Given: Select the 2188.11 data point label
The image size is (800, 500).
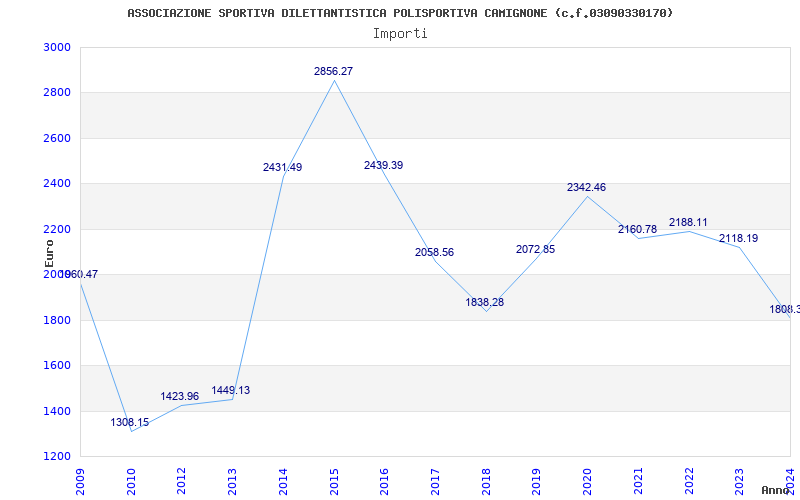Looking at the screenshot, I should [688, 222].
